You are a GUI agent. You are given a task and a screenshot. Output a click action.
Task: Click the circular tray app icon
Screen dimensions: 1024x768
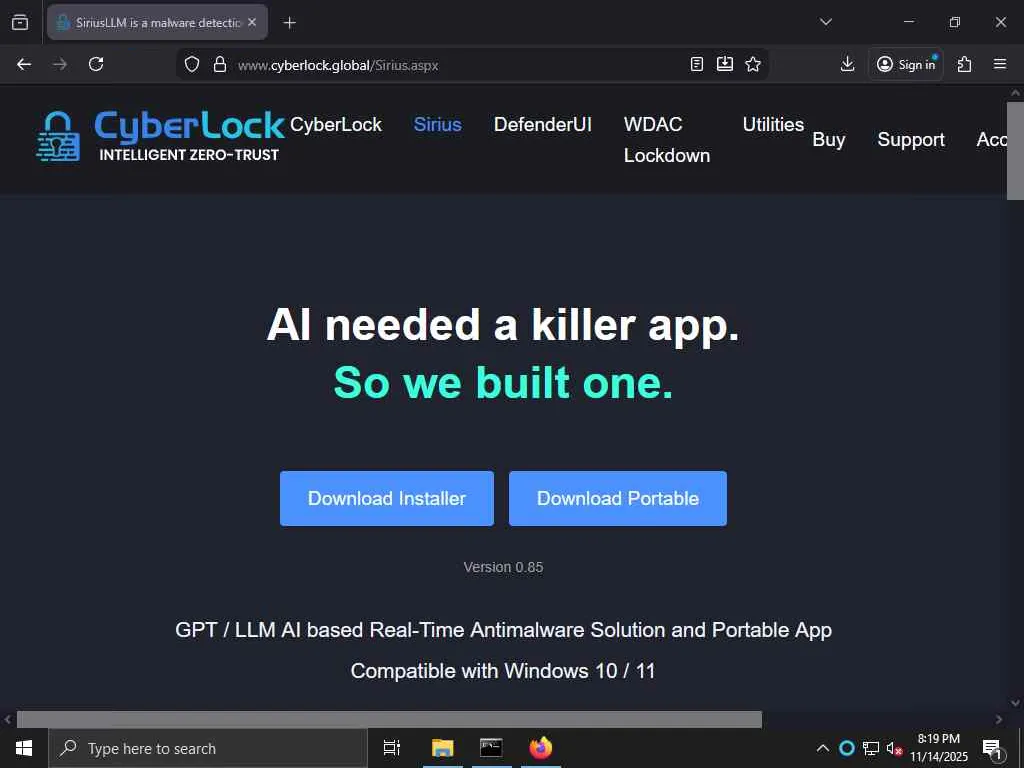point(847,748)
